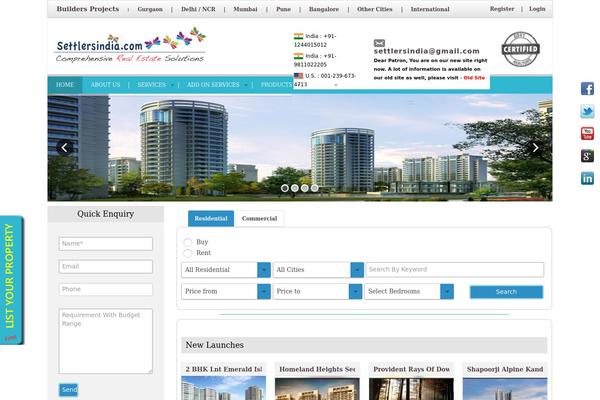Screen dimensions: 600x400
Task: Open the YouTube social icon
Action: point(587,134)
